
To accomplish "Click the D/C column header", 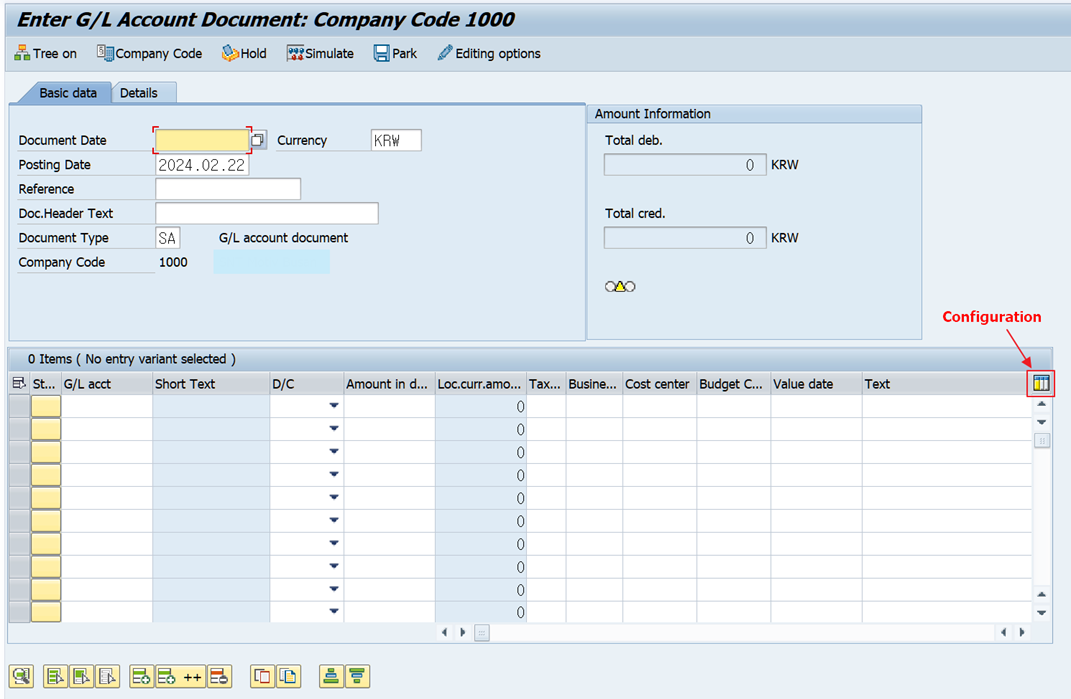I will pos(307,384).
